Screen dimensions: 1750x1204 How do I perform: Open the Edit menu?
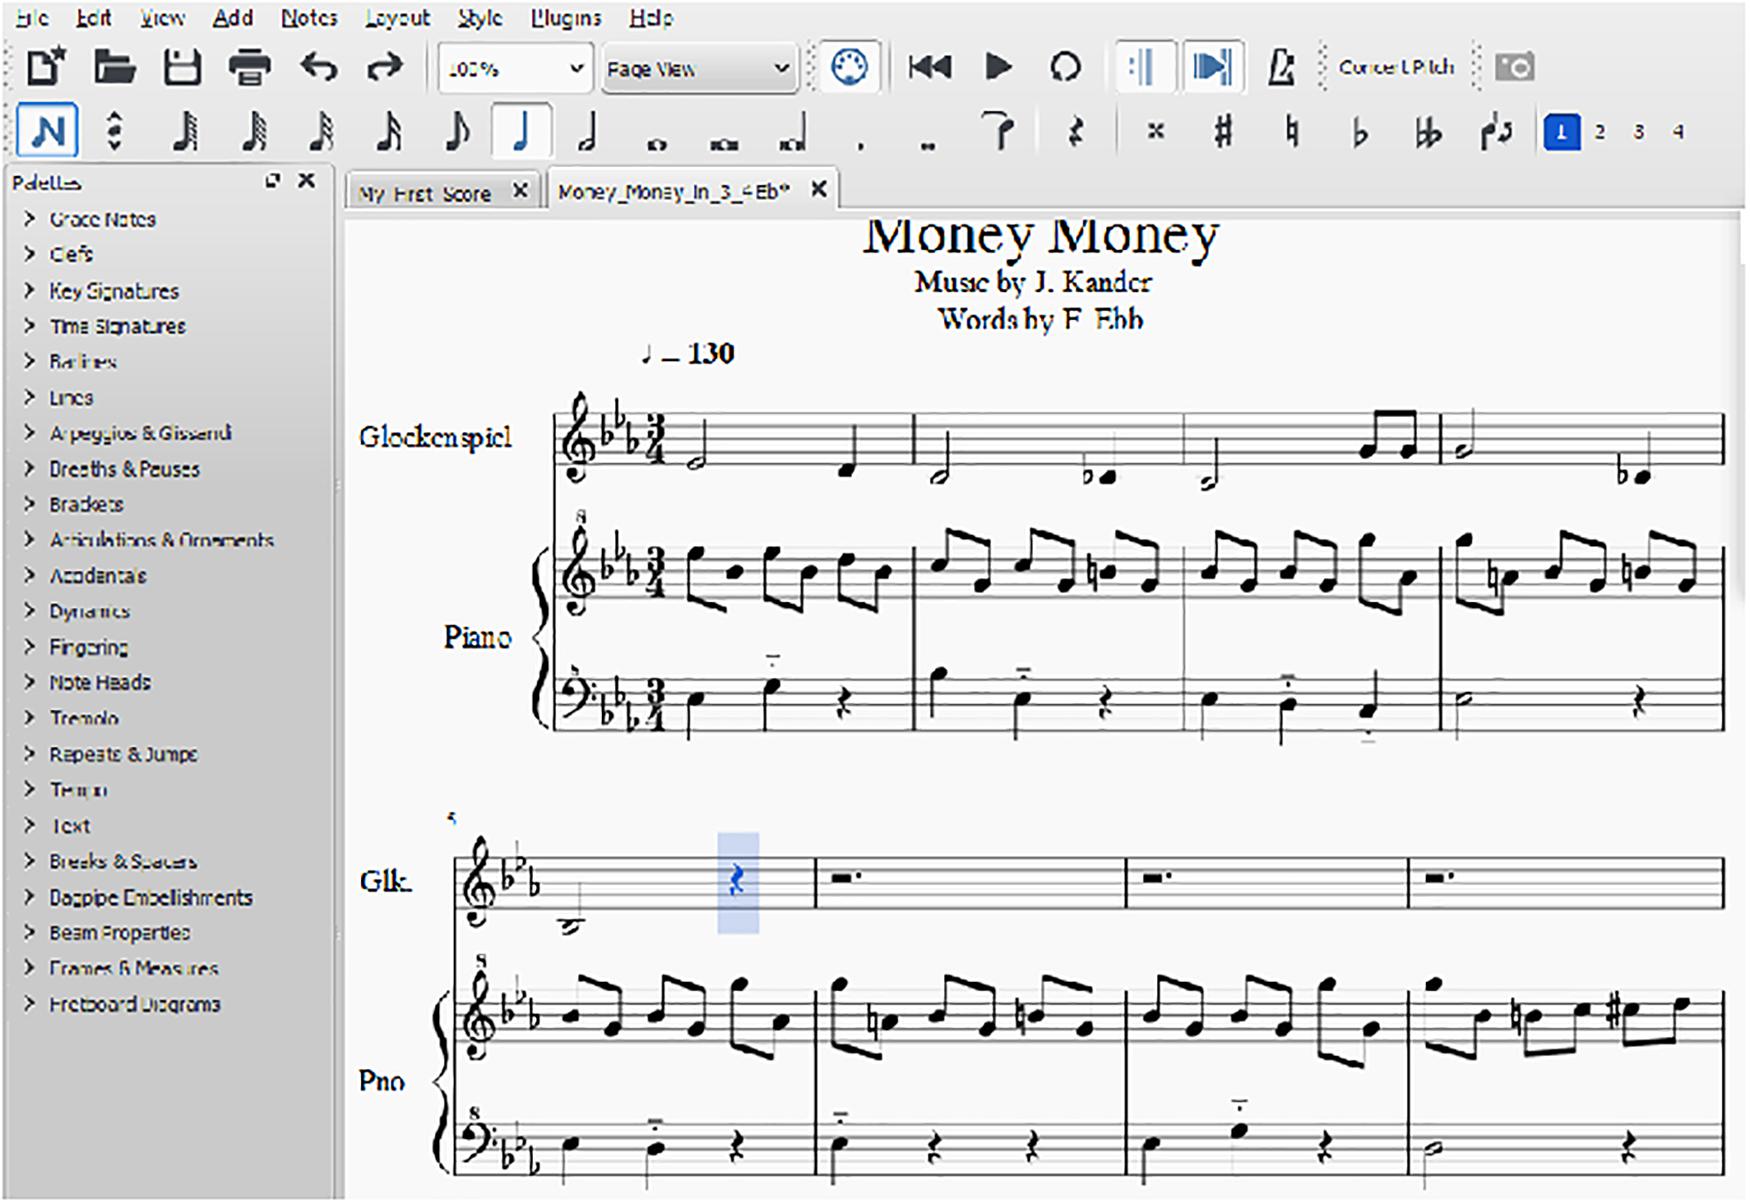pyautogui.click(x=93, y=18)
